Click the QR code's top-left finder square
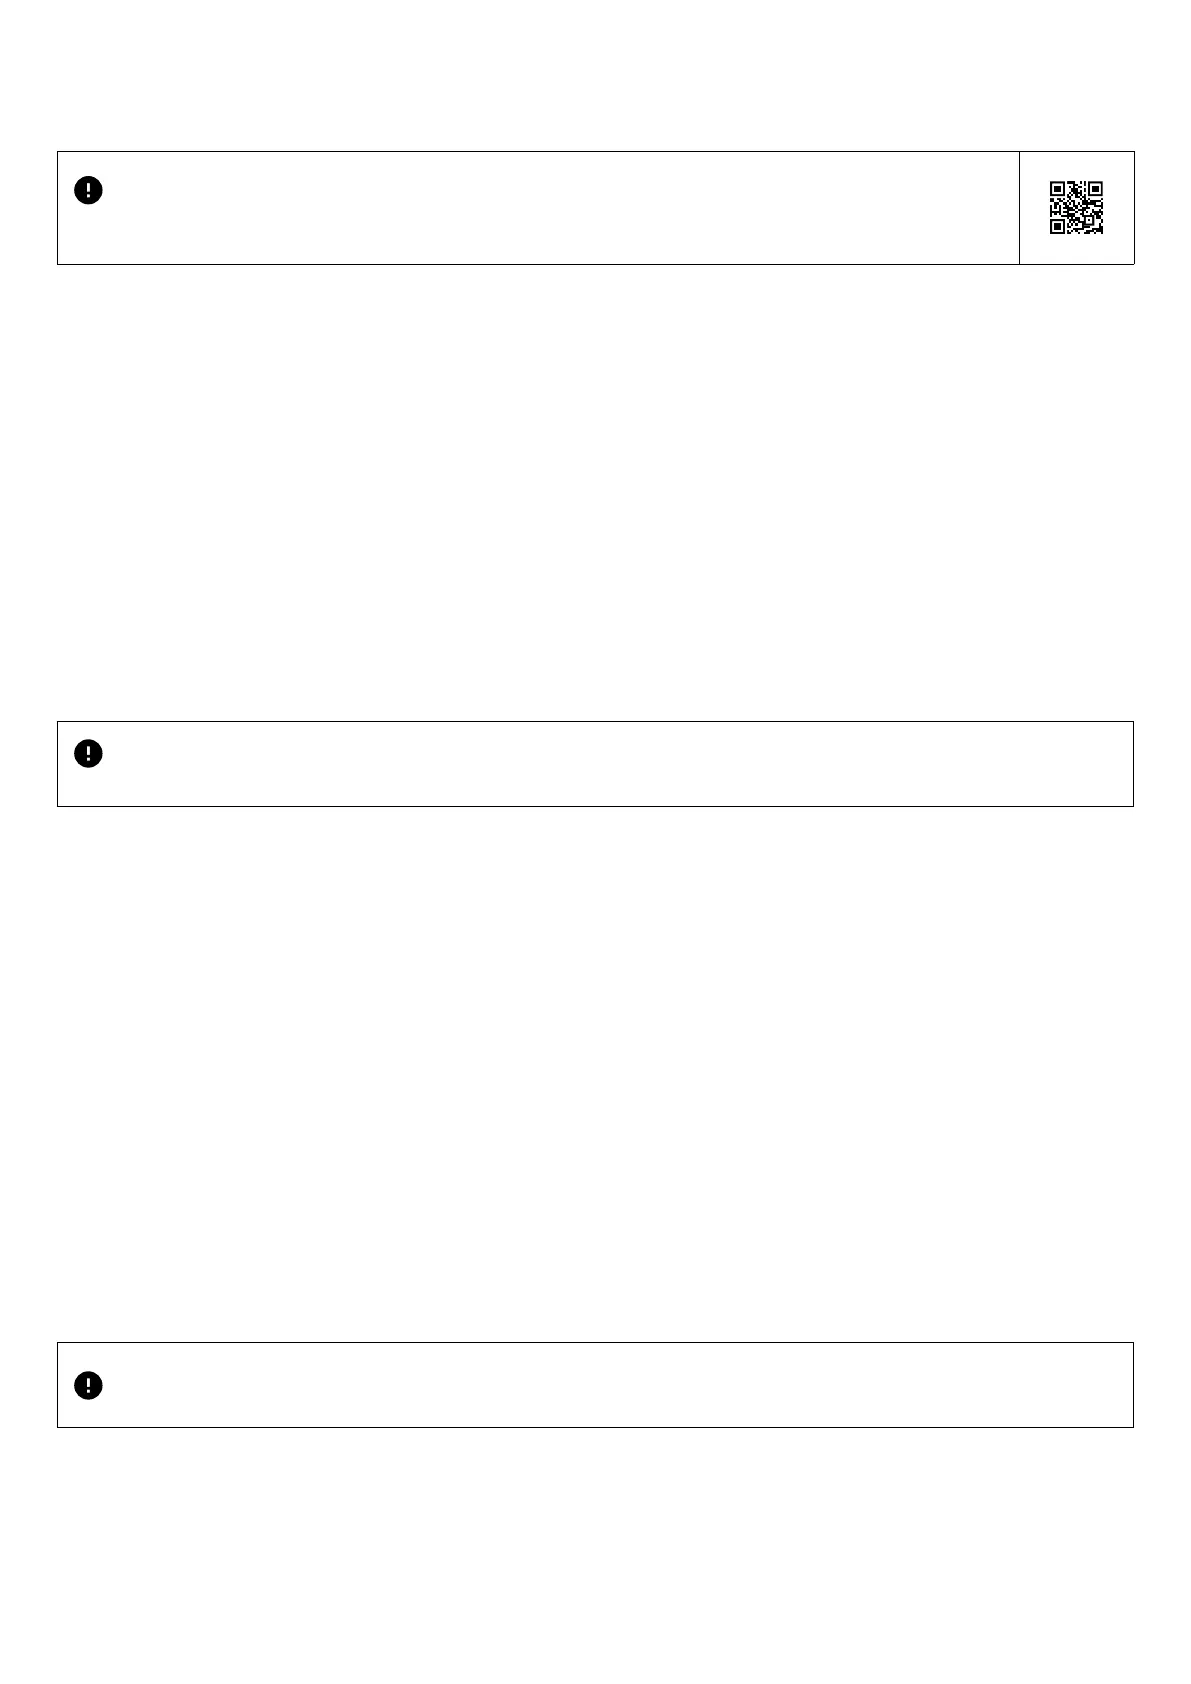Screen dimensions: 1191x1684 [1057, 189]
